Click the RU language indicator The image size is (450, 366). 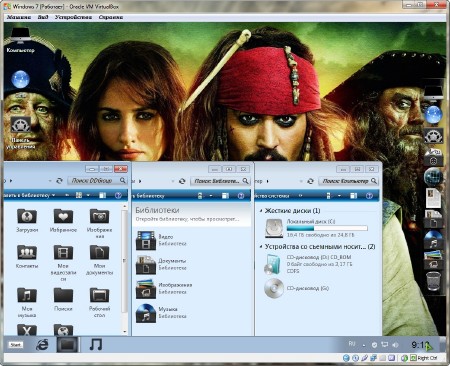pos(352,343)
